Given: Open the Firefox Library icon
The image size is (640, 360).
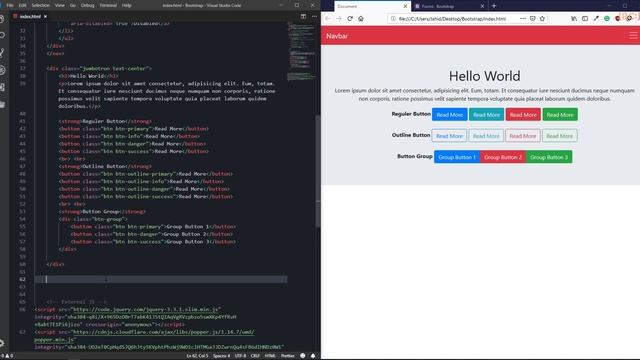Looking at the screenshot, I should (x=574, y=18).
